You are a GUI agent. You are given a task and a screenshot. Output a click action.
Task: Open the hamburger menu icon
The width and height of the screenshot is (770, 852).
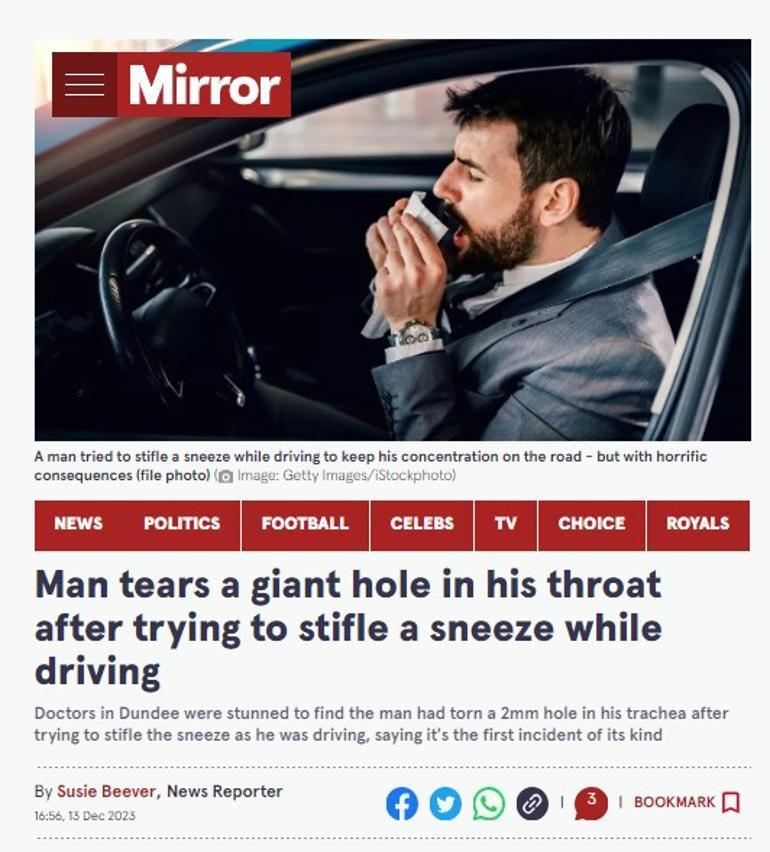click(x=84, y=85)
